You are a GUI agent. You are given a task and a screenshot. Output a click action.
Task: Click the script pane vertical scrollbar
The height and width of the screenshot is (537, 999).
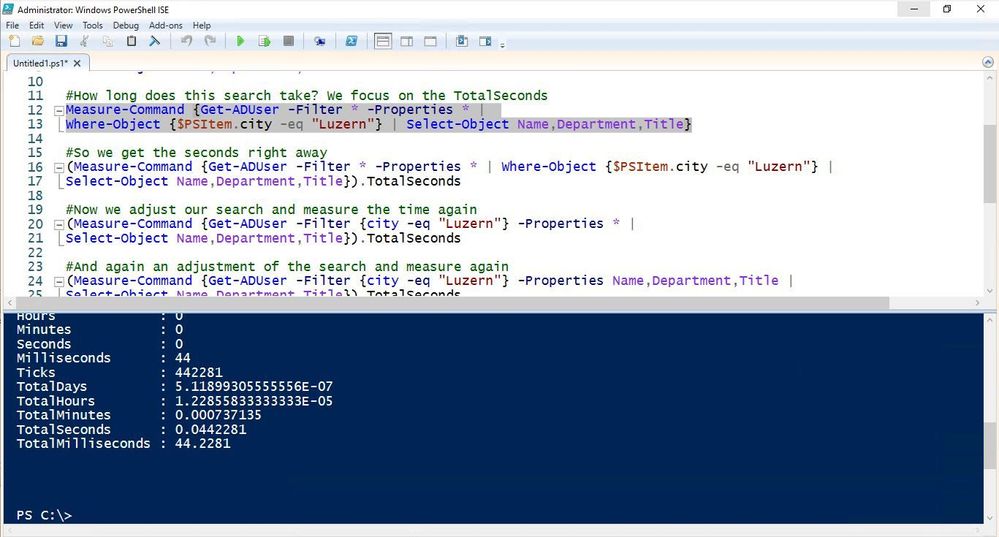[989, 163]
